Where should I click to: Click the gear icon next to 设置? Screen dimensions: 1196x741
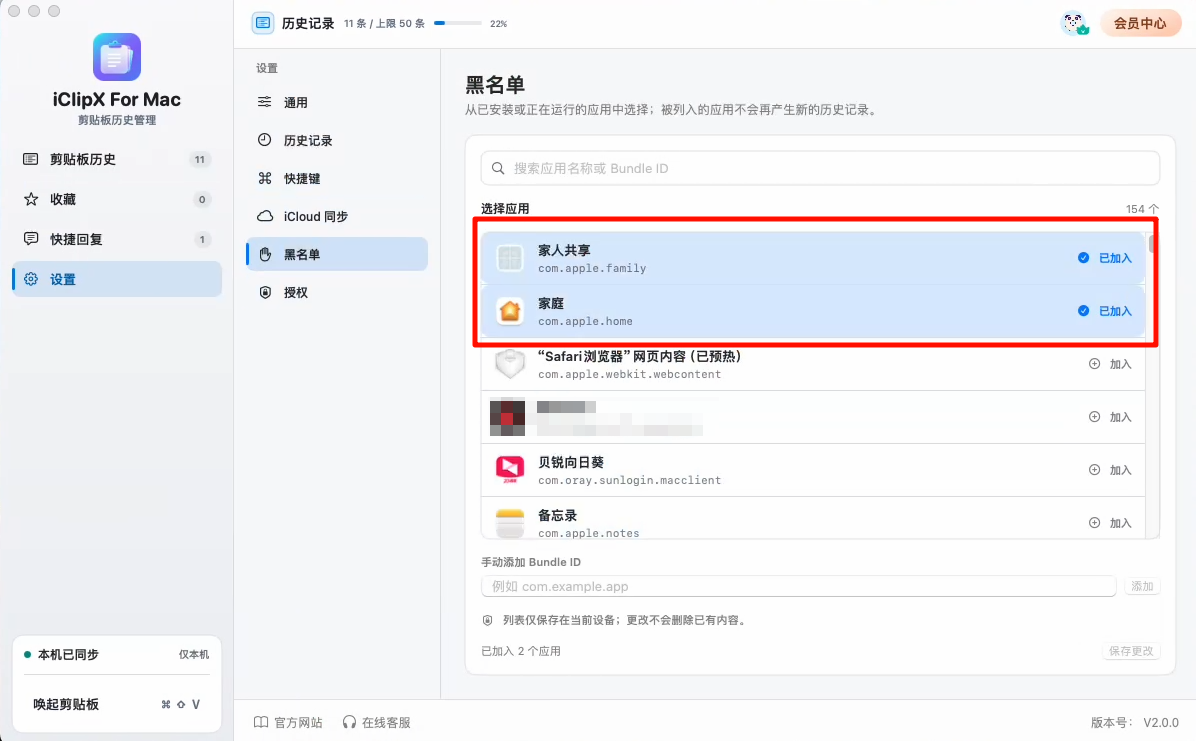tap(31, 279)
